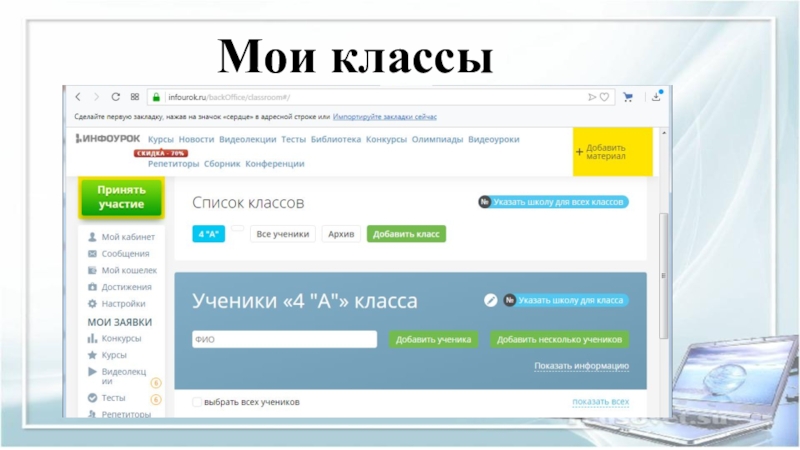The width and height of the screenshot is (800, 450).
Task: Reload the page with refresh icon
Action: (x=116, y=97)
